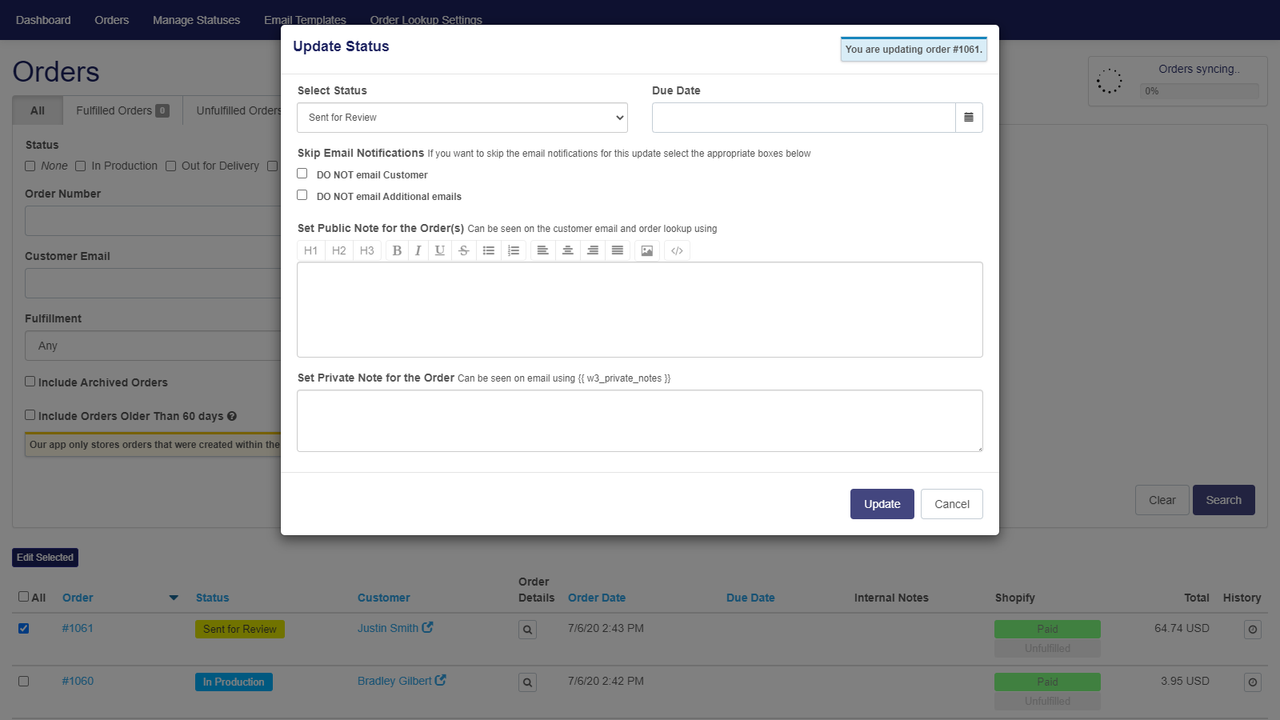Sort orders by Status column
The width and height of the screenshot is (1280, 720).
click(x=212, y=598)
